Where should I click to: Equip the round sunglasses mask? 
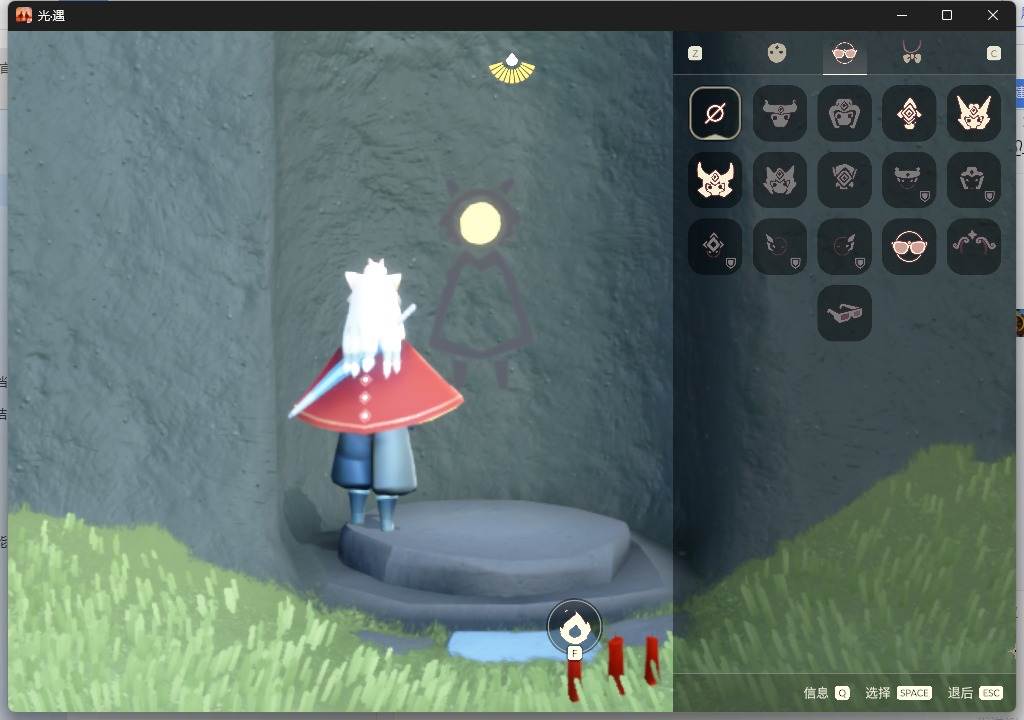coord(908,246)
